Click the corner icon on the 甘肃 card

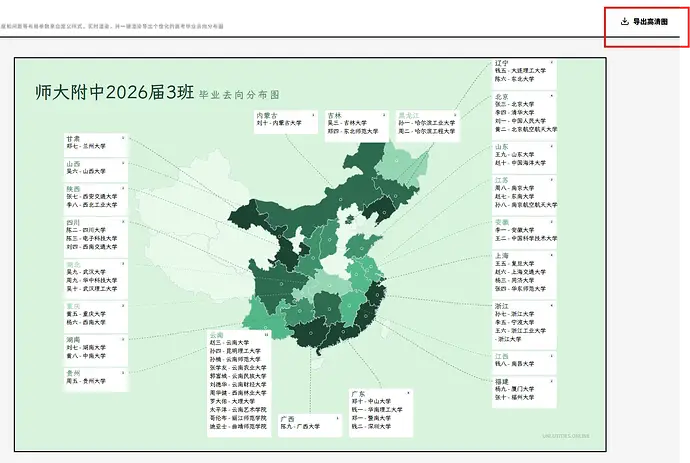pyautogui.click(x=123, y=138)
